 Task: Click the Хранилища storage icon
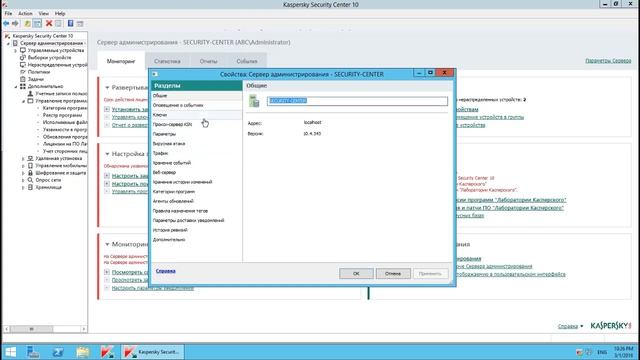[30, 187]
